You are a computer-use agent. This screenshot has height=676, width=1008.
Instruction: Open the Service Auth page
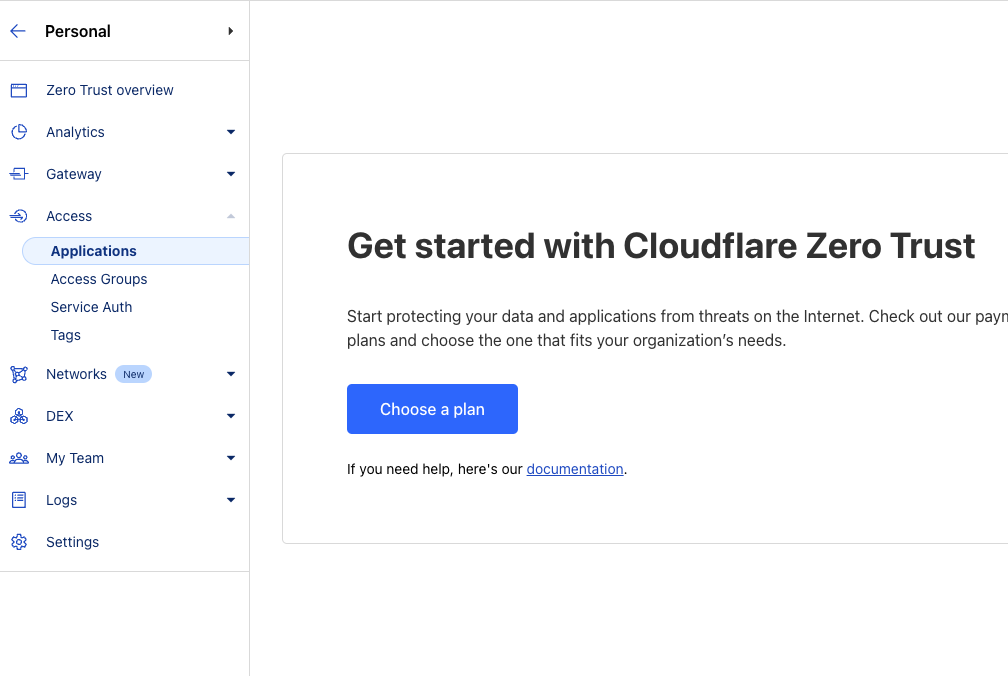point(91,307)
